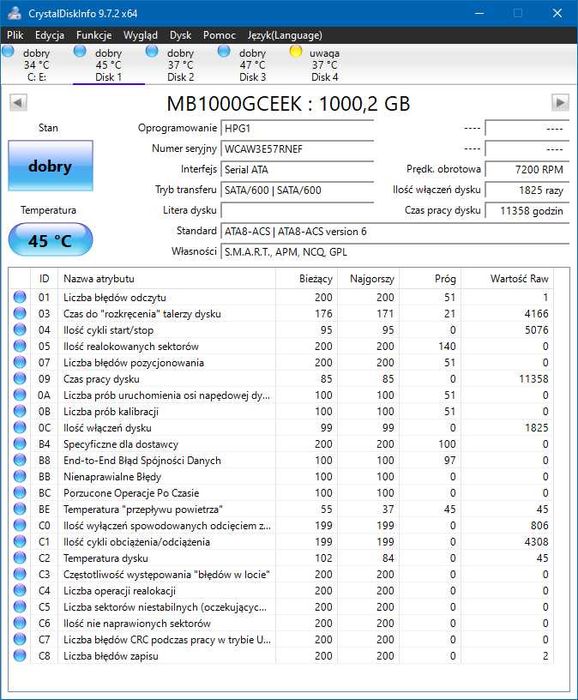Image resolution: width=578 pixels, height=700 pixels.
Task: Select the 'Liczba prób kalibracji' row text
Action: click(111, 412)
